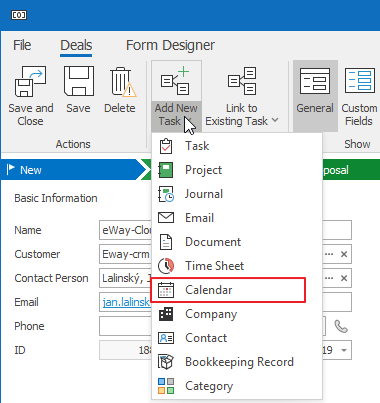Select the General view icon

tap(315, 81)
